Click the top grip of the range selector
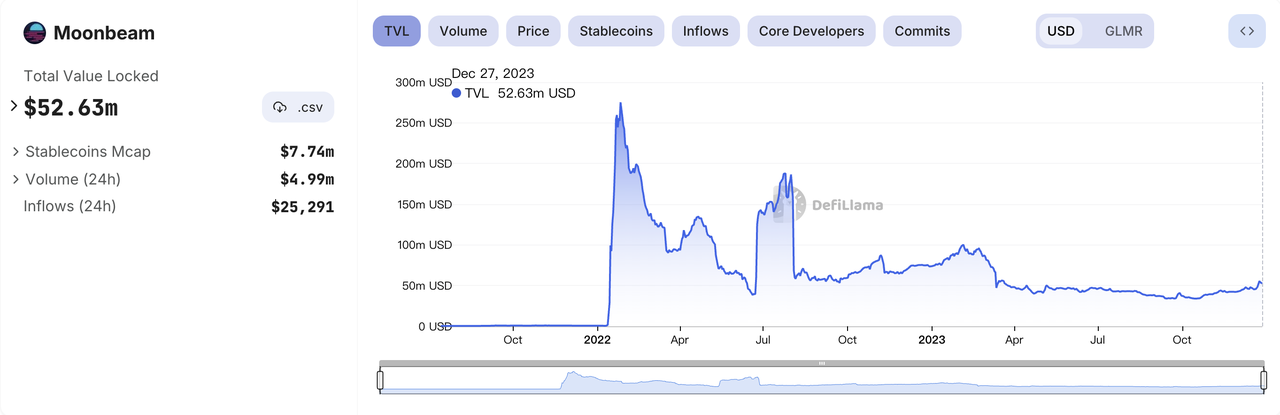The image size is (1280, 415). (x=821, y=363)
